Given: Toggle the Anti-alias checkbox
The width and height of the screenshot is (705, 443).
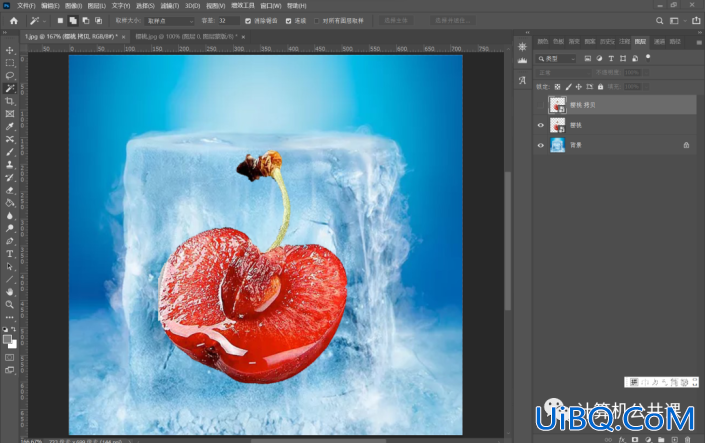Looking at the screenshot, I should [248, 21].
